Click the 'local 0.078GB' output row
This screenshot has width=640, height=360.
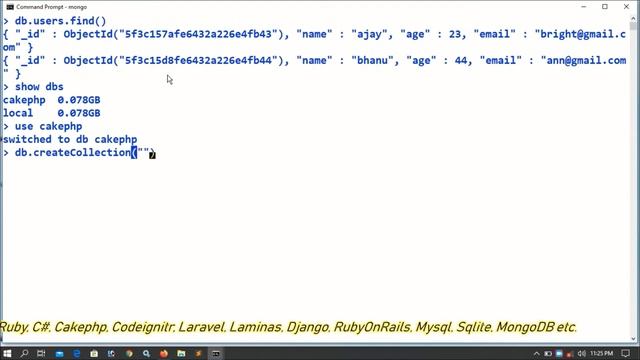(x=51, y=113)
